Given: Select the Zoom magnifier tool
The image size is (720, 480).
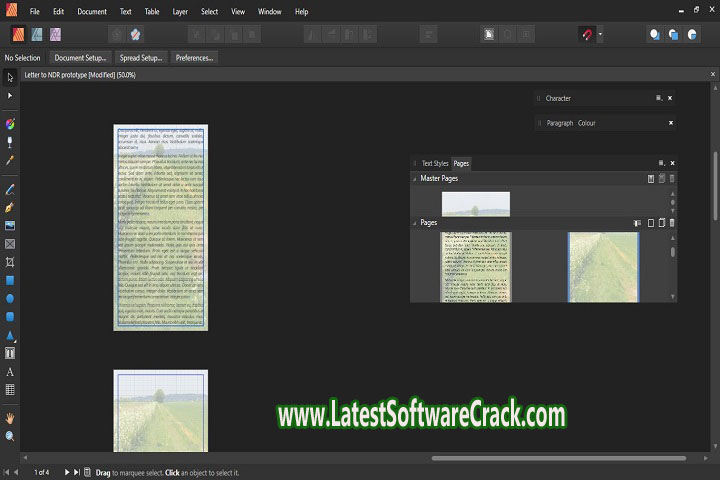Looking at the screenshot, I should tap(10, 436).
